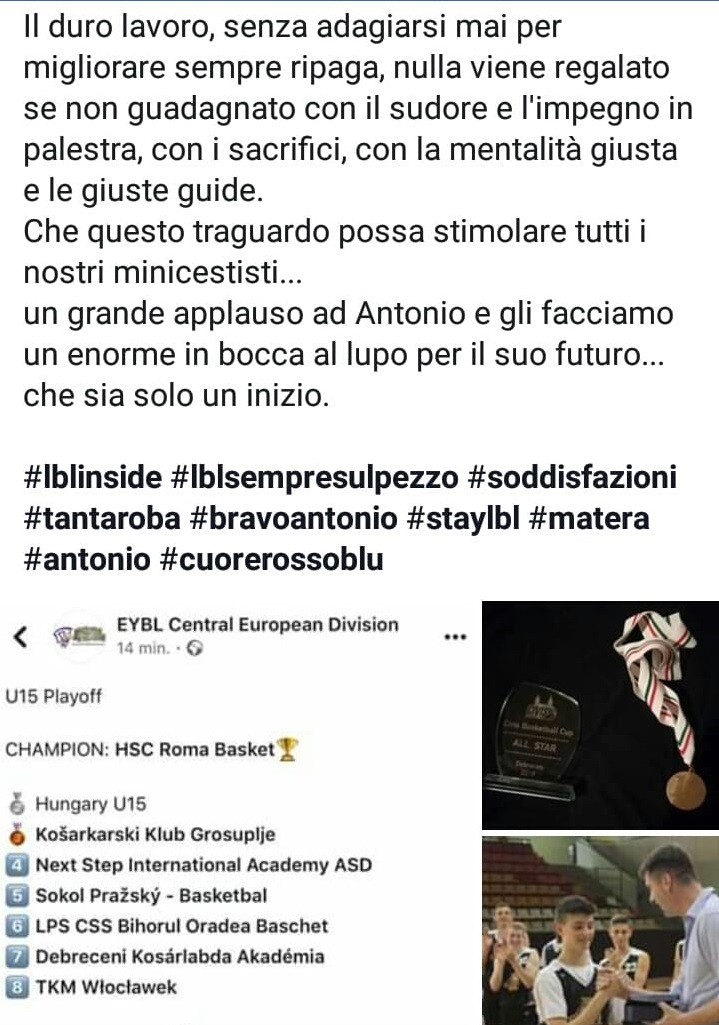Image resolution: width=719 pixels, height=1025 pixels.
Task: Select the #matera hashtag
Action: [589, 518]
